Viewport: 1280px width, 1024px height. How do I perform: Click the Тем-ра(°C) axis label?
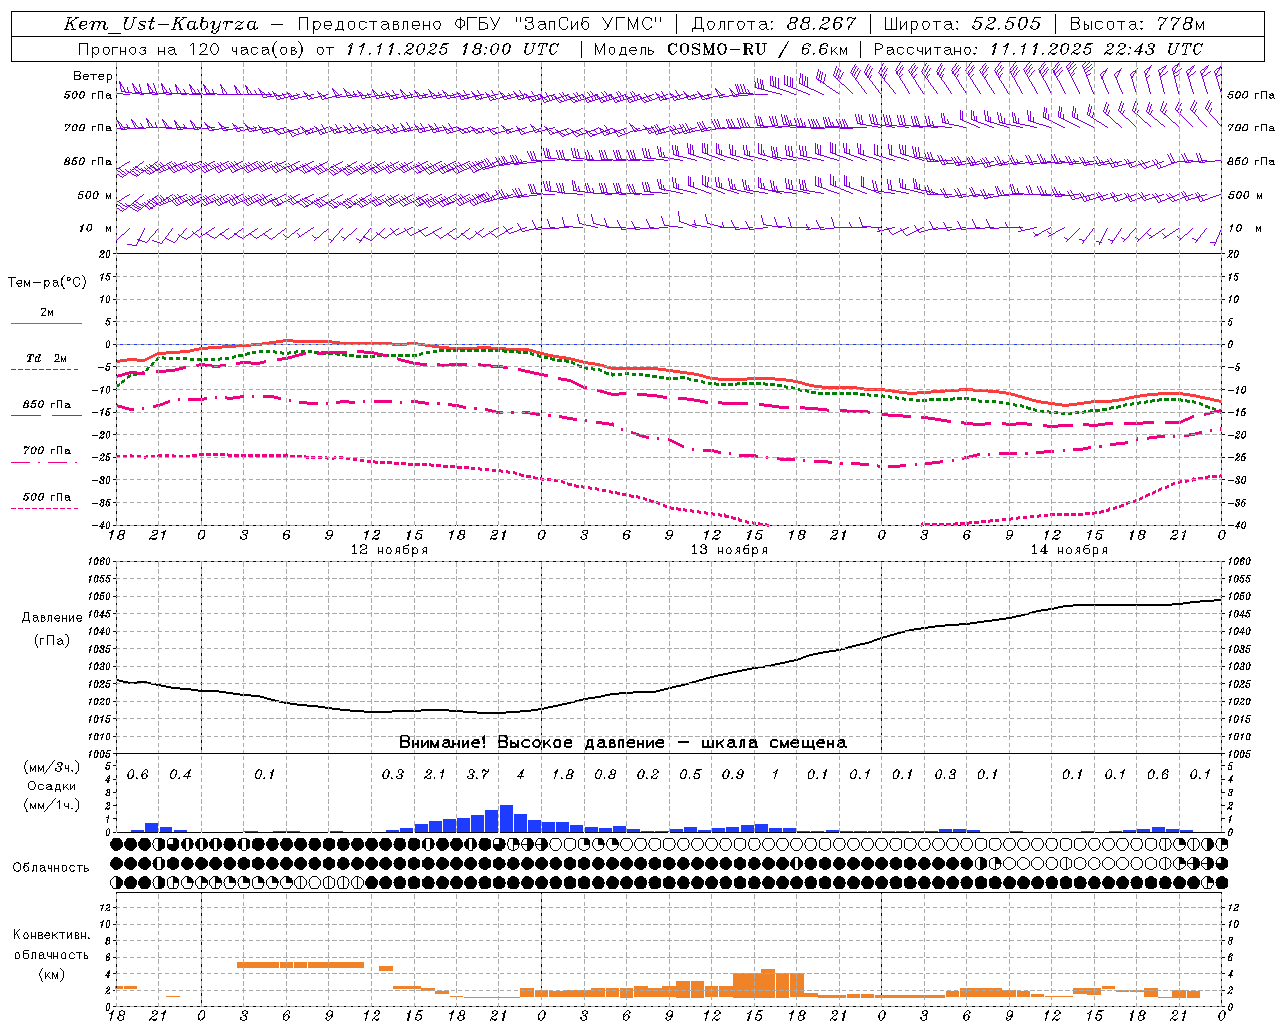point(47,283)
